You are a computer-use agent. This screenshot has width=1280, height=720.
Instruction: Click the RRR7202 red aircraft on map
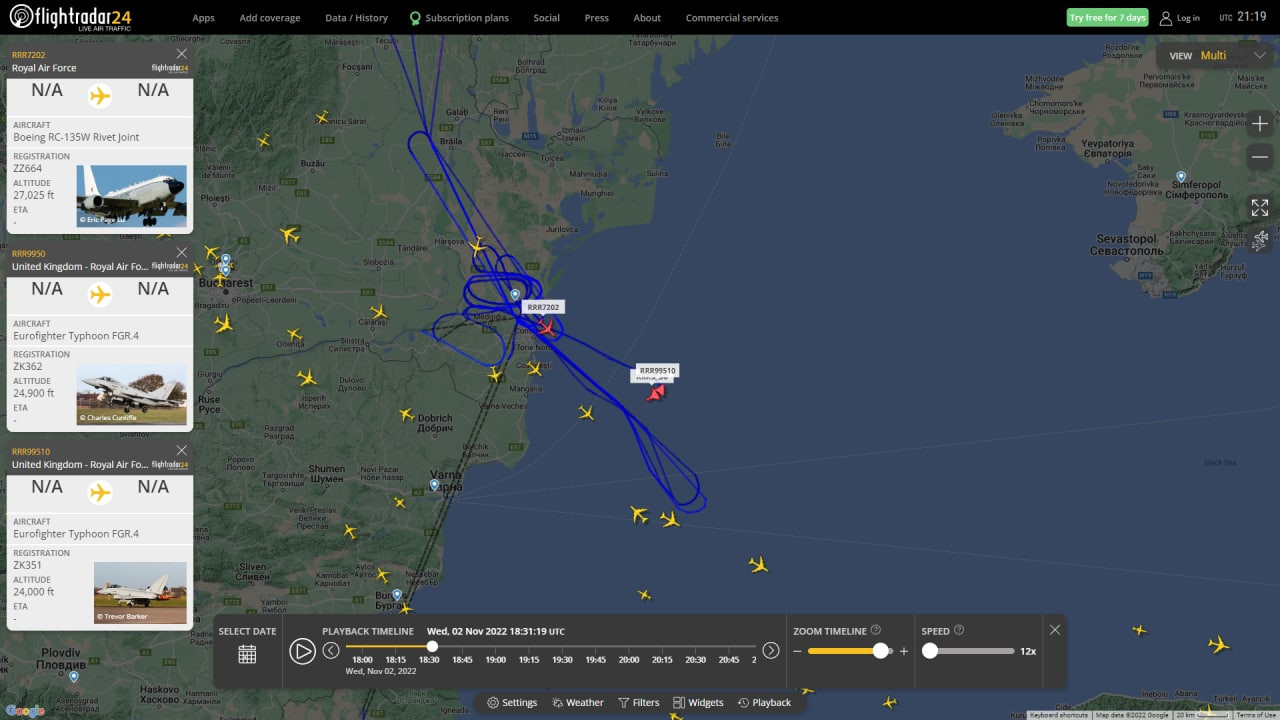click(546, 327)
